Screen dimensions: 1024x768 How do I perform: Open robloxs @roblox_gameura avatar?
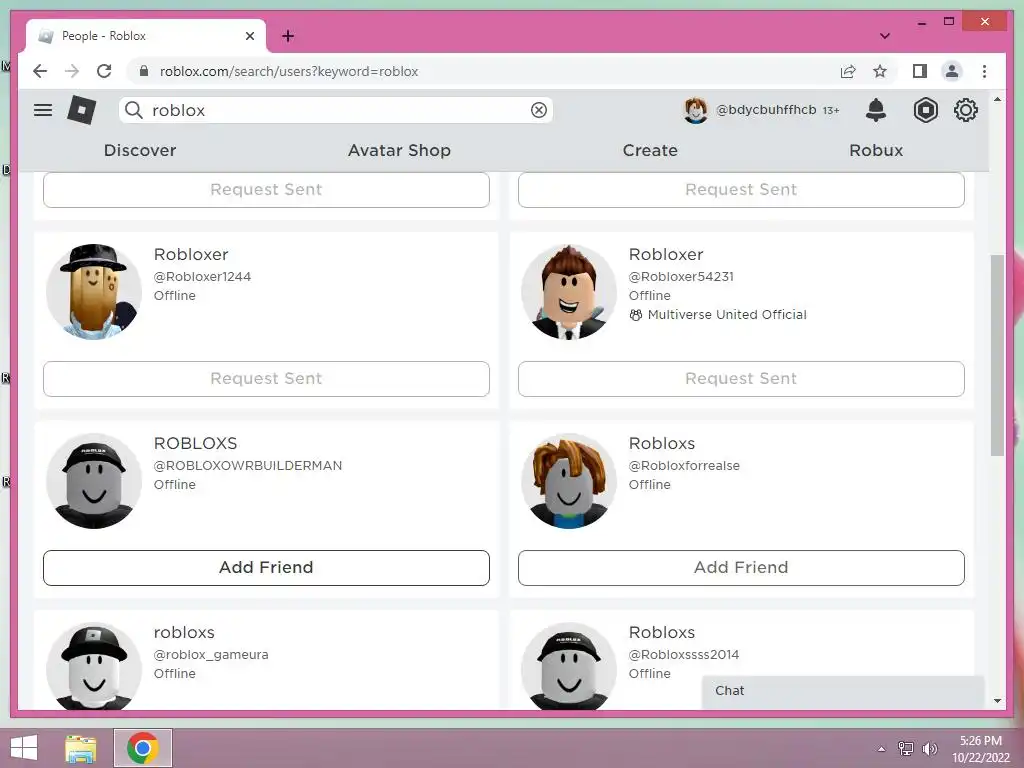94,666
